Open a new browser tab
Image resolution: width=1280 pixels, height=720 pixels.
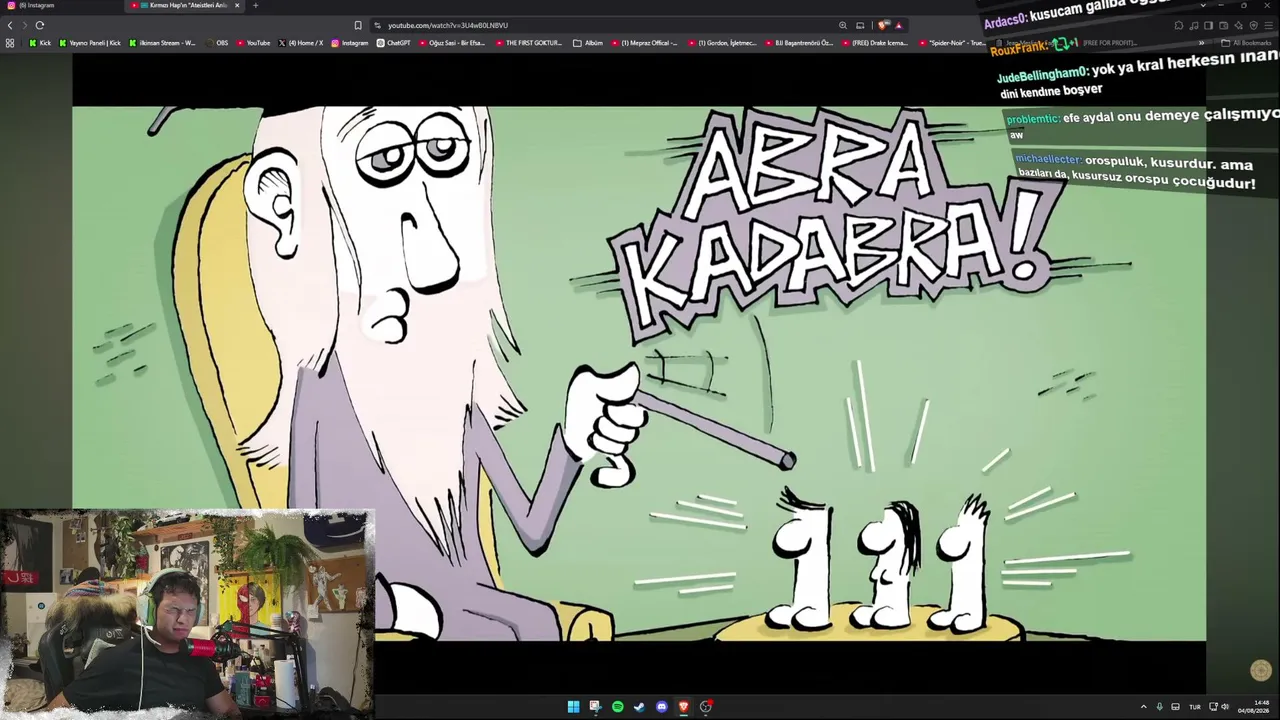pos(255,6)
